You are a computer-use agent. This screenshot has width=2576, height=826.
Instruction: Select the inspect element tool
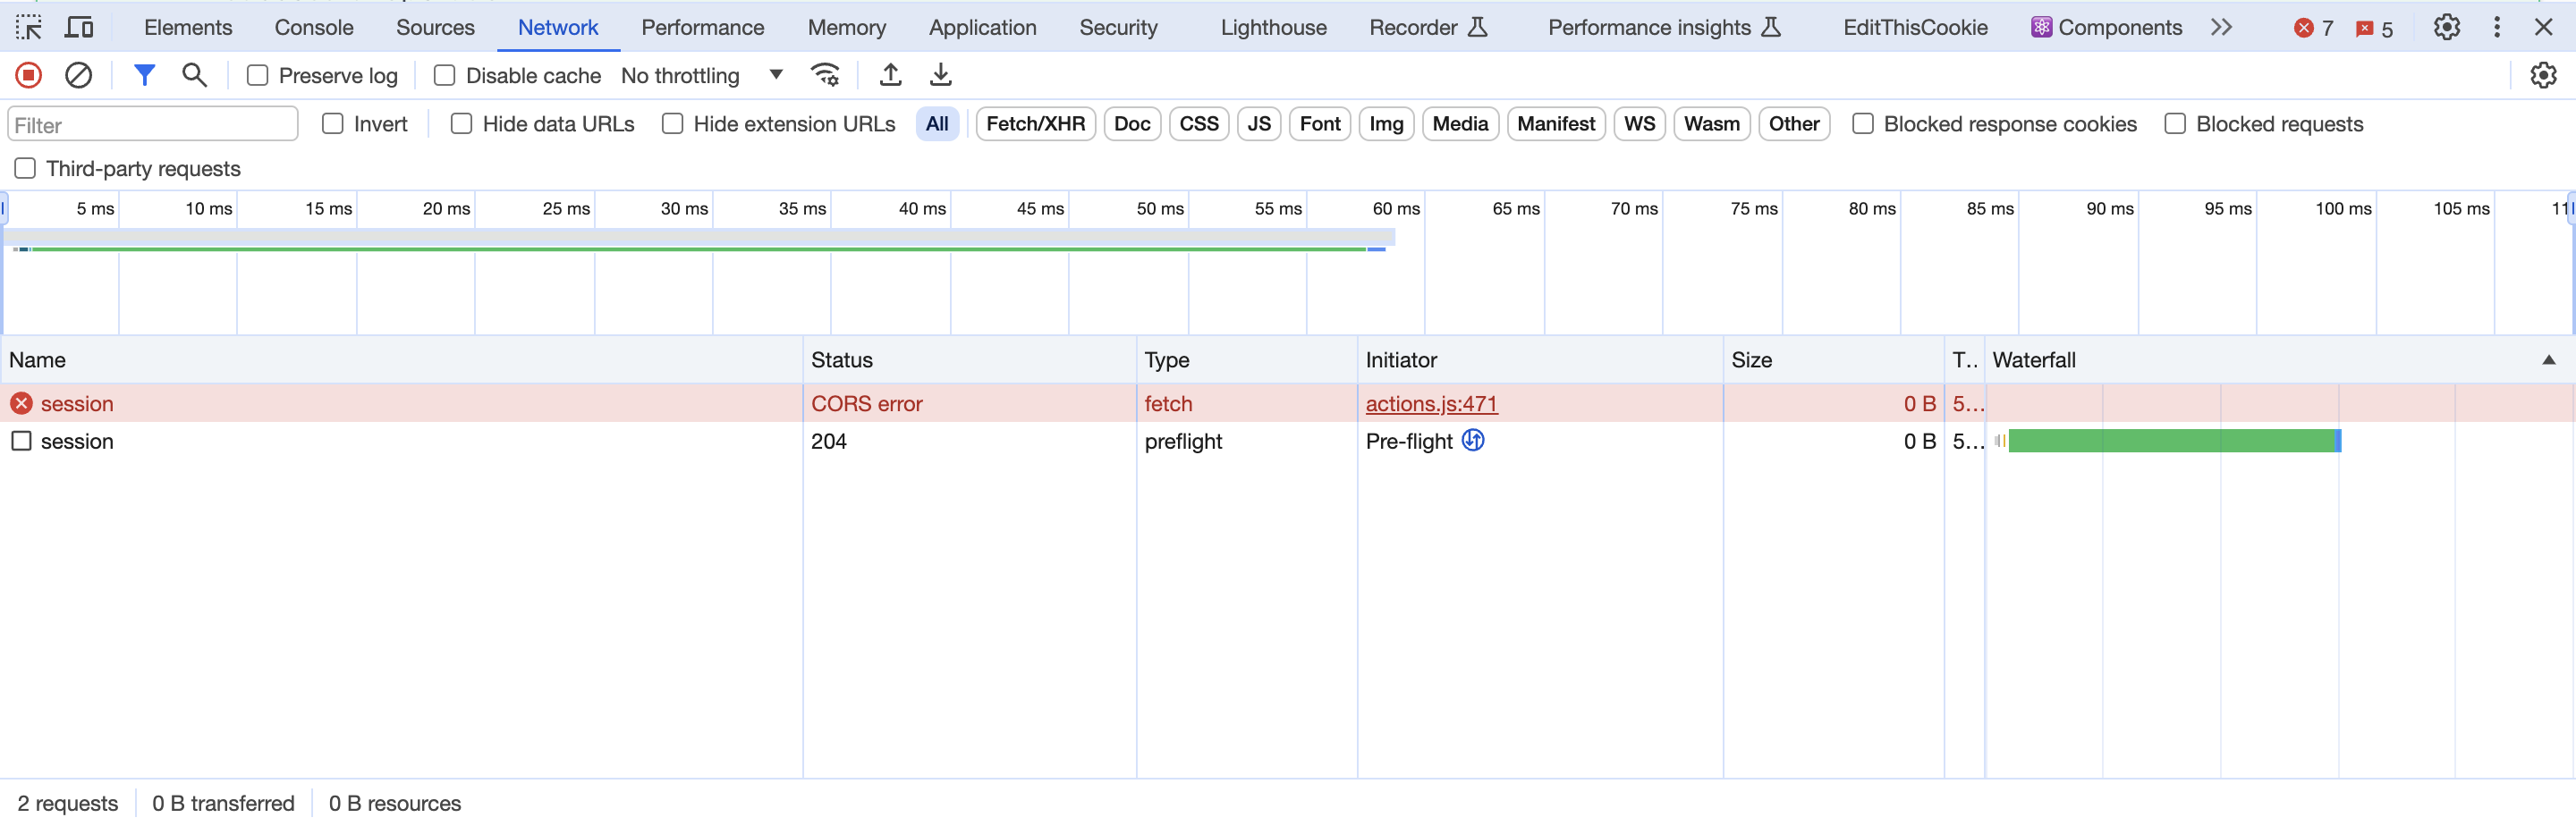point(28,27)
